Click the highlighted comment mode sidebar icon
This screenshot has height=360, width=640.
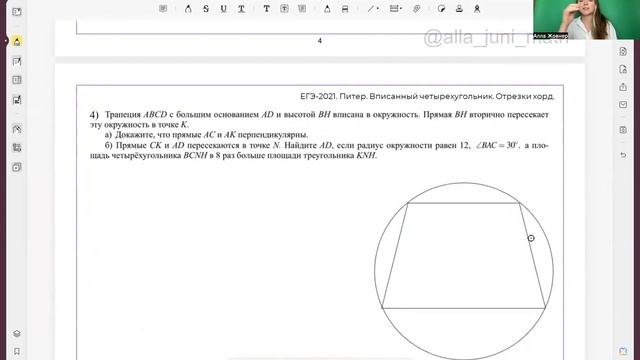click(17, 41)
